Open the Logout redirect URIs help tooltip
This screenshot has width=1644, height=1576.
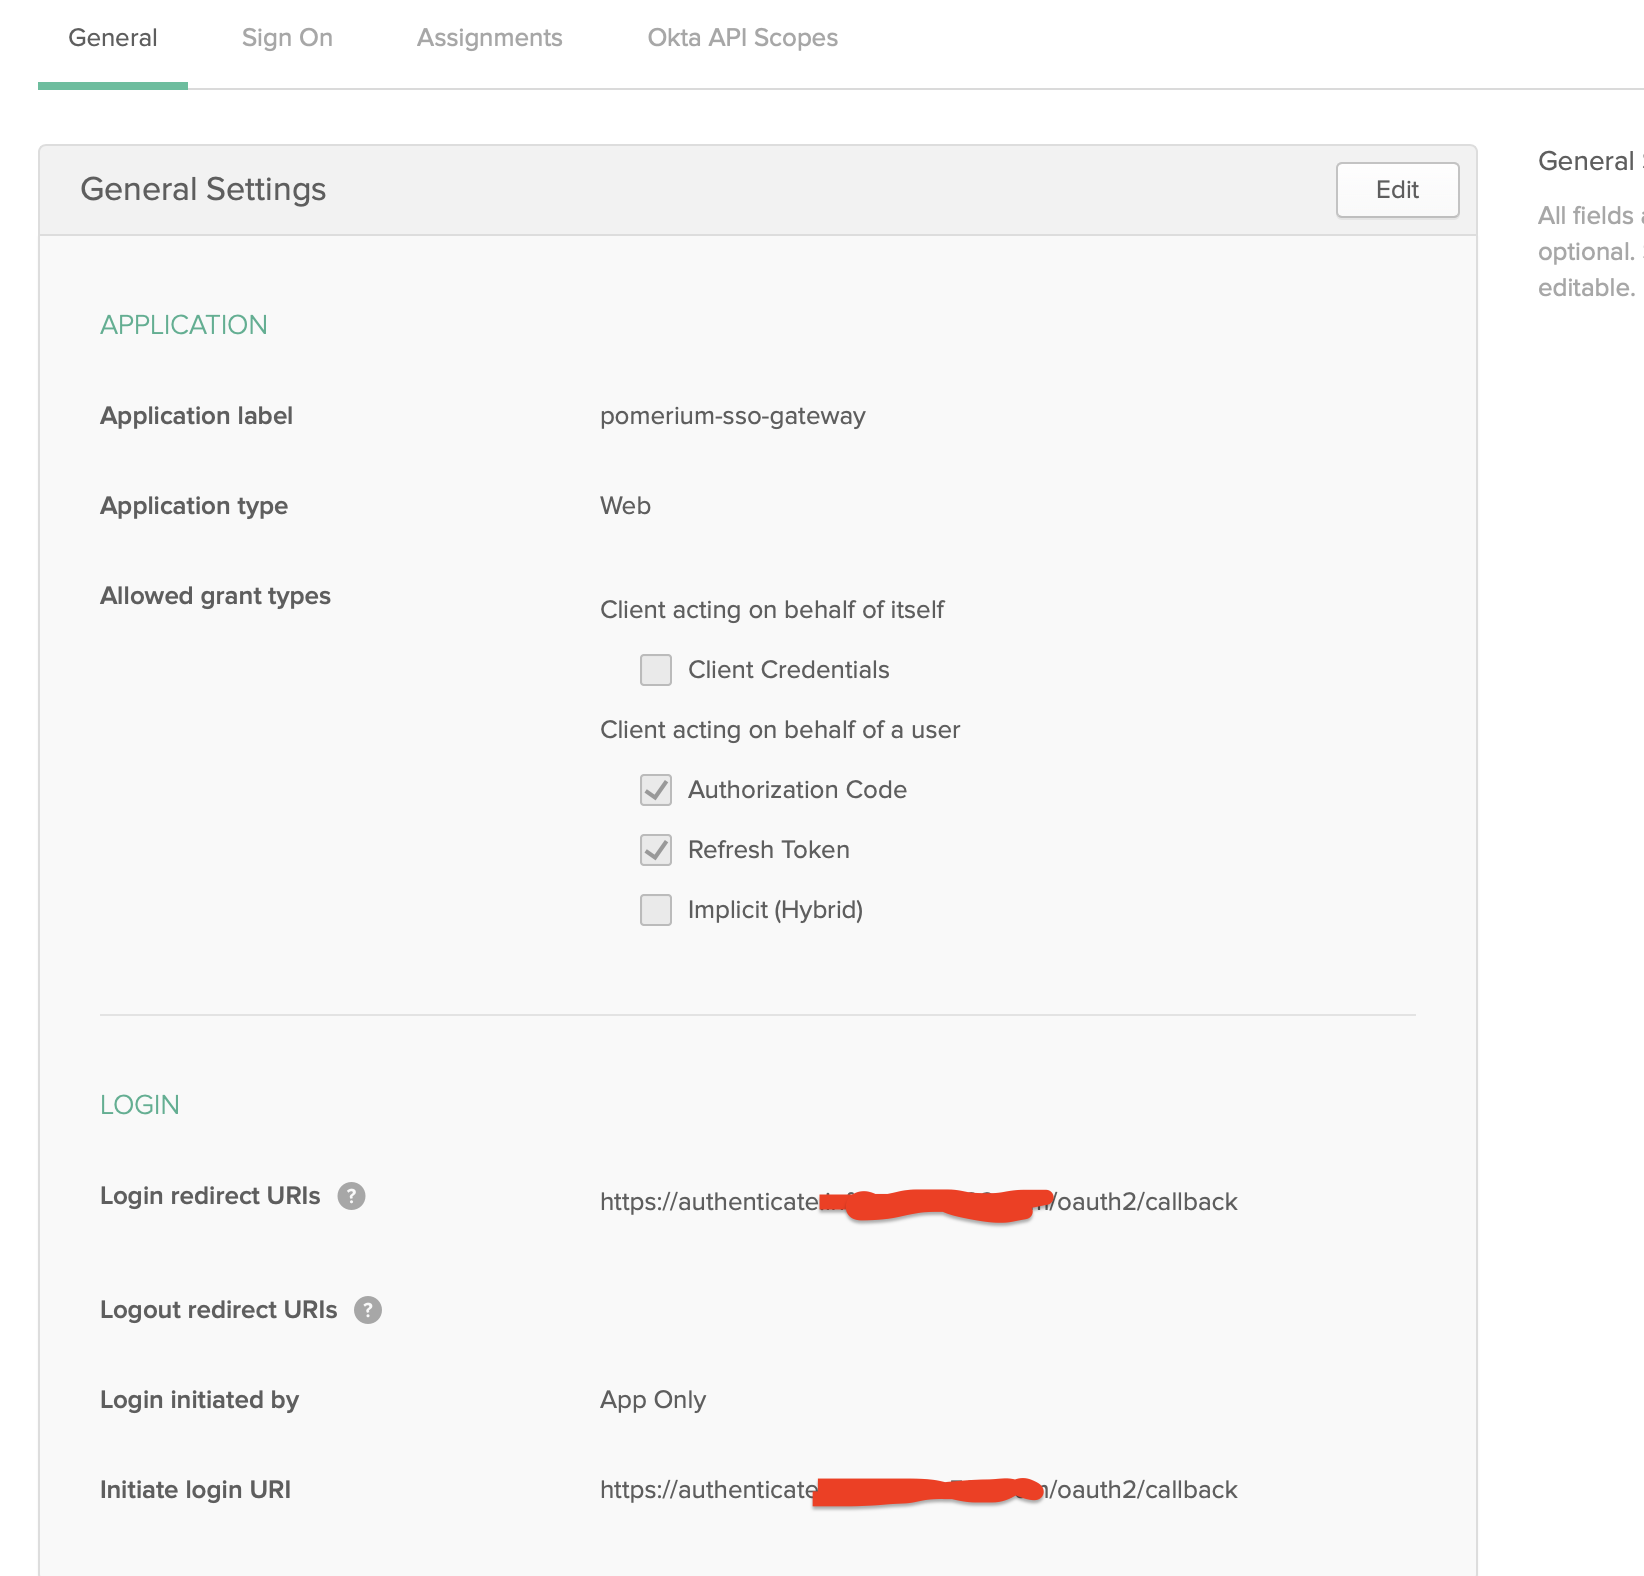pyautogui.click(x=366, y=1310)
